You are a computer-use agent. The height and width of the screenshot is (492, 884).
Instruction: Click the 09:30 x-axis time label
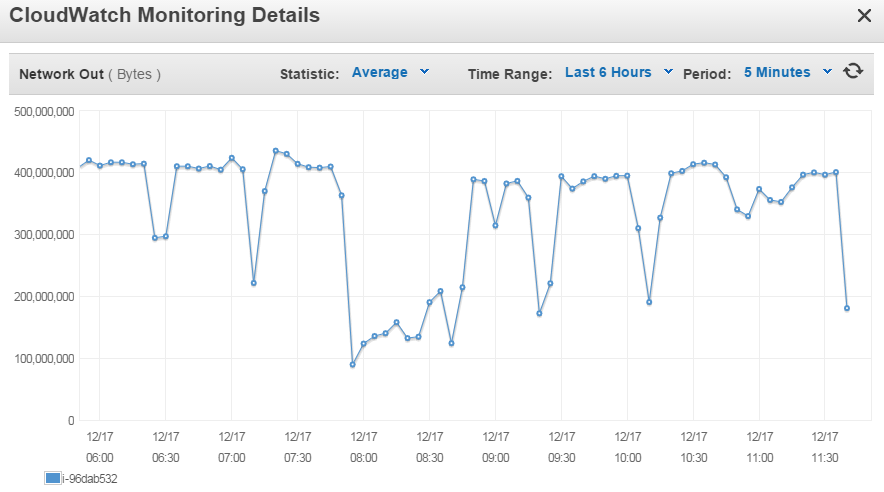coord(562,458)
